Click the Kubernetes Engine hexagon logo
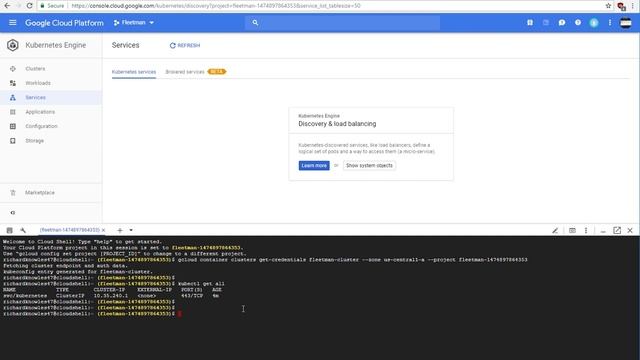 coord(13,45)
